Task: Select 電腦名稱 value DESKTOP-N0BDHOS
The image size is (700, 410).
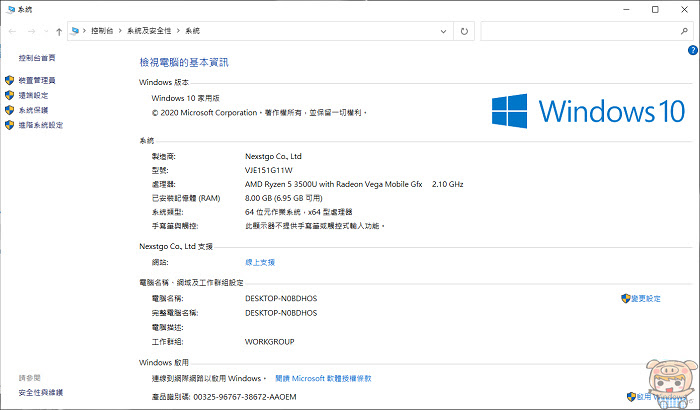Action: 281,298
